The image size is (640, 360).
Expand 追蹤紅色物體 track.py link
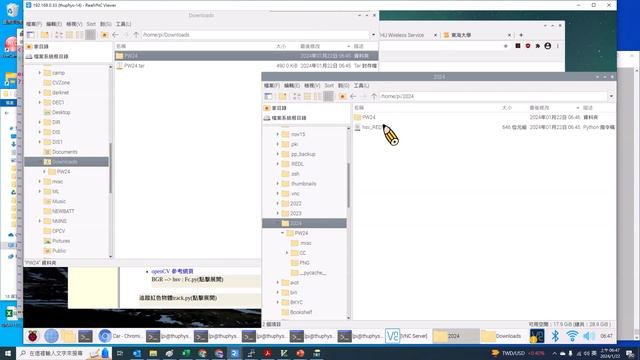point(178,298)
